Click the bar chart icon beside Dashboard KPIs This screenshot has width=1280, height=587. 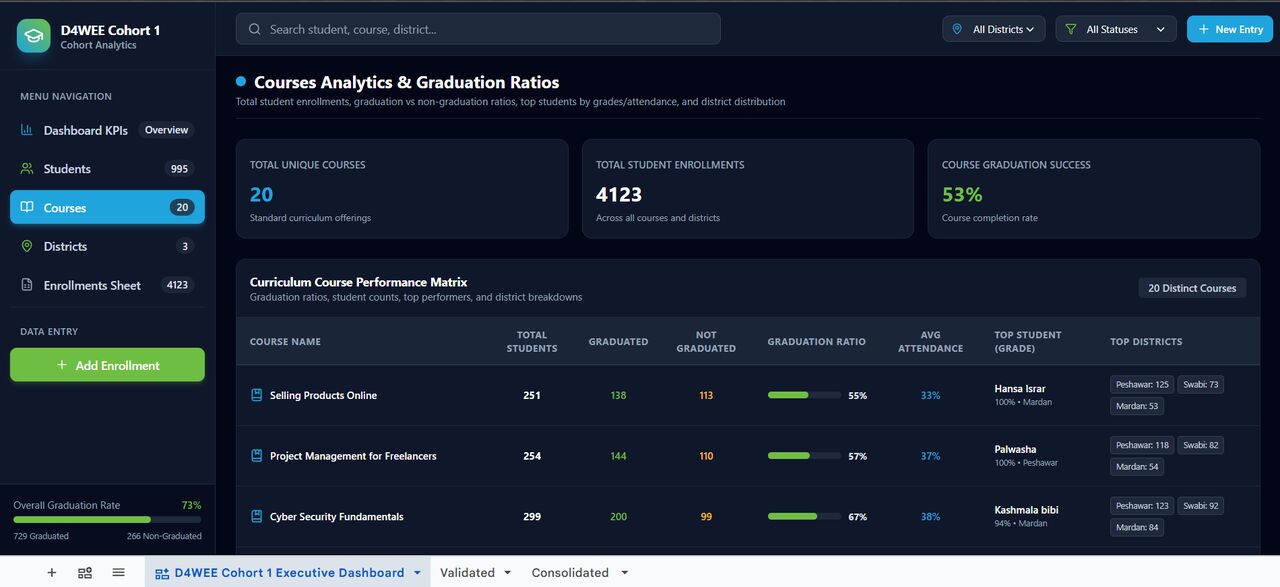coord(27,130)
